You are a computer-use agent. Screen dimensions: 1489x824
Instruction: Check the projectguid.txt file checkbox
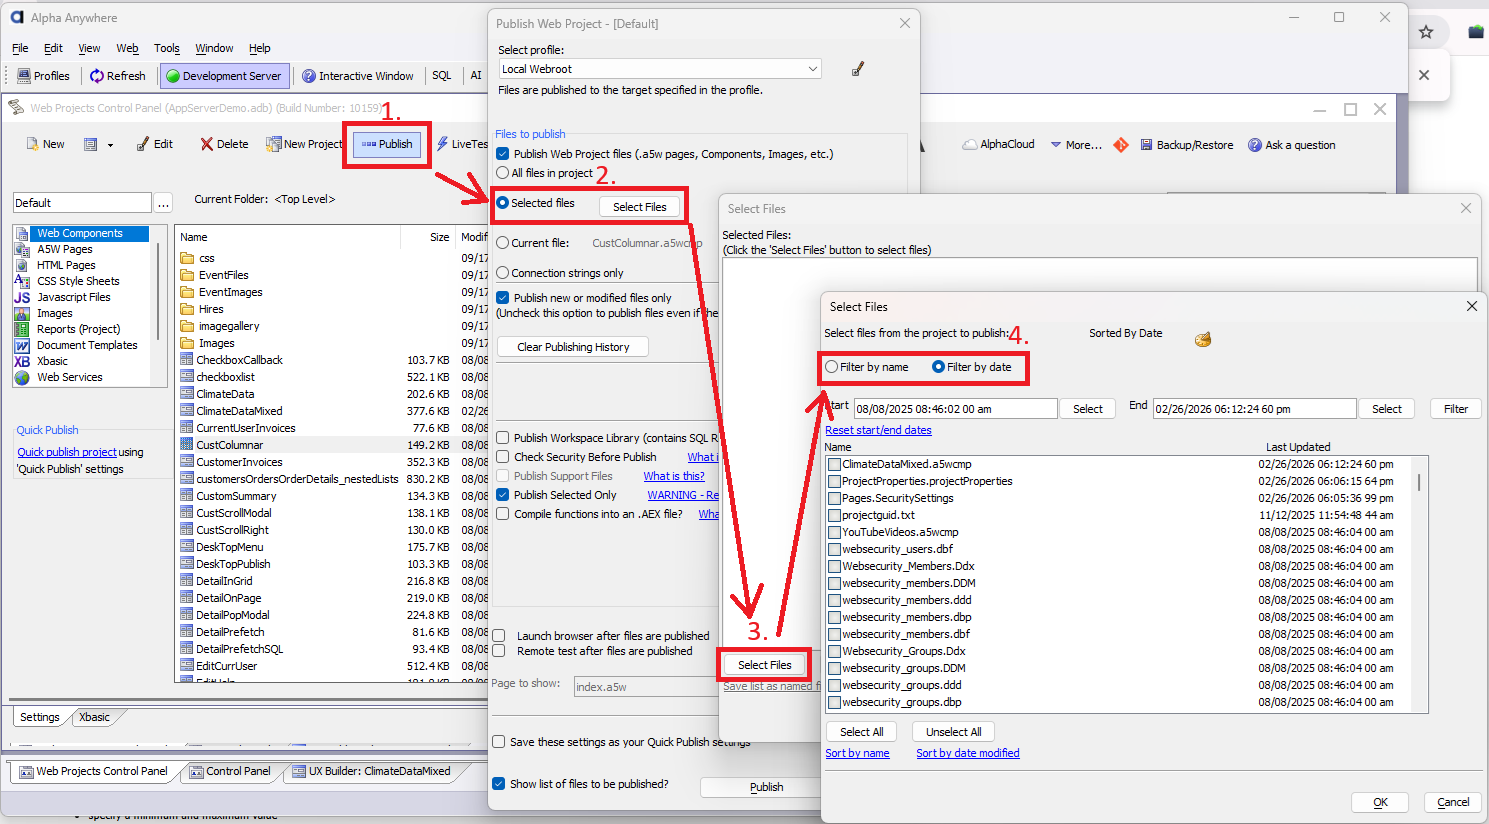pos(834,515)
